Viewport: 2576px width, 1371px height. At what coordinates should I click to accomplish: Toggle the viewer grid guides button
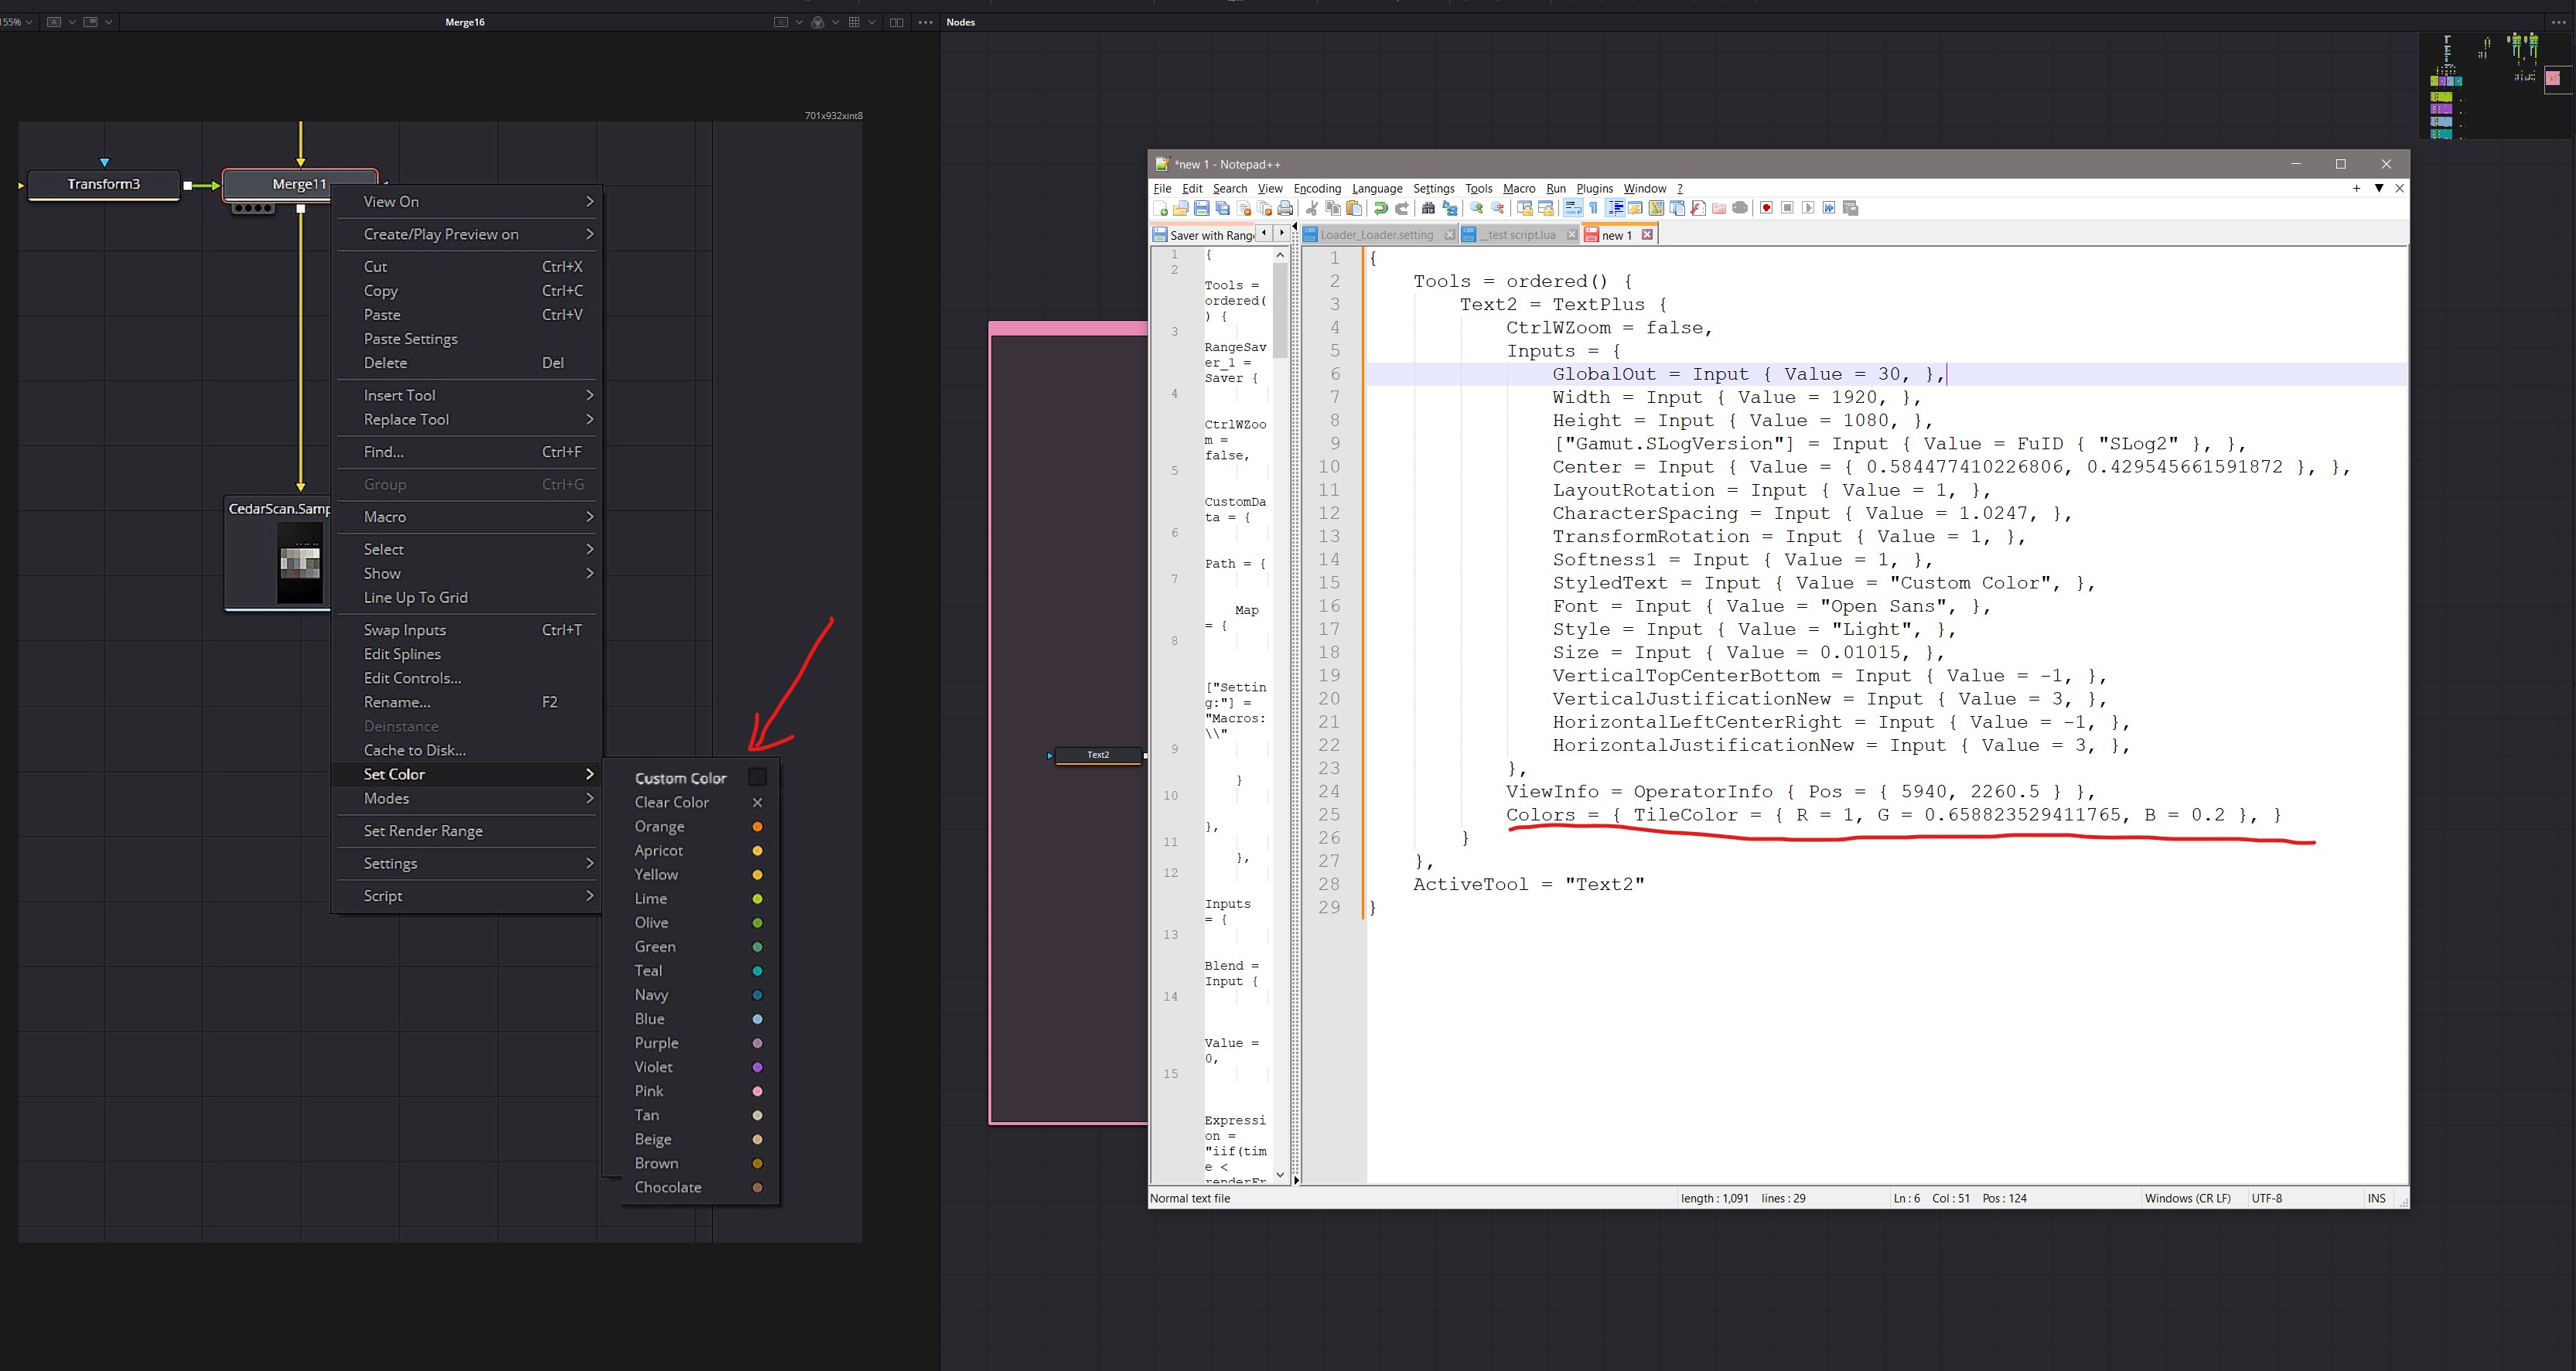854,22
